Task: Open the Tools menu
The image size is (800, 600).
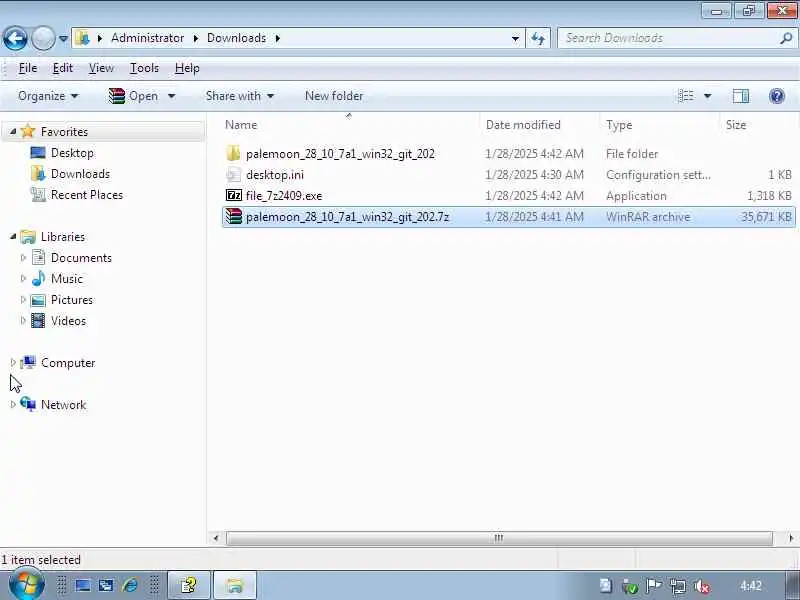Action: coord(144,68)
